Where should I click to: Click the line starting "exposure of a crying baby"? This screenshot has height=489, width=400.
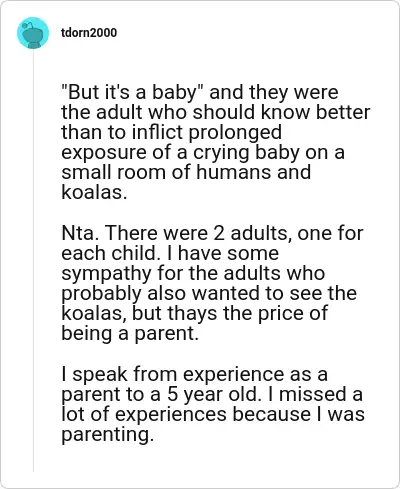203,153
